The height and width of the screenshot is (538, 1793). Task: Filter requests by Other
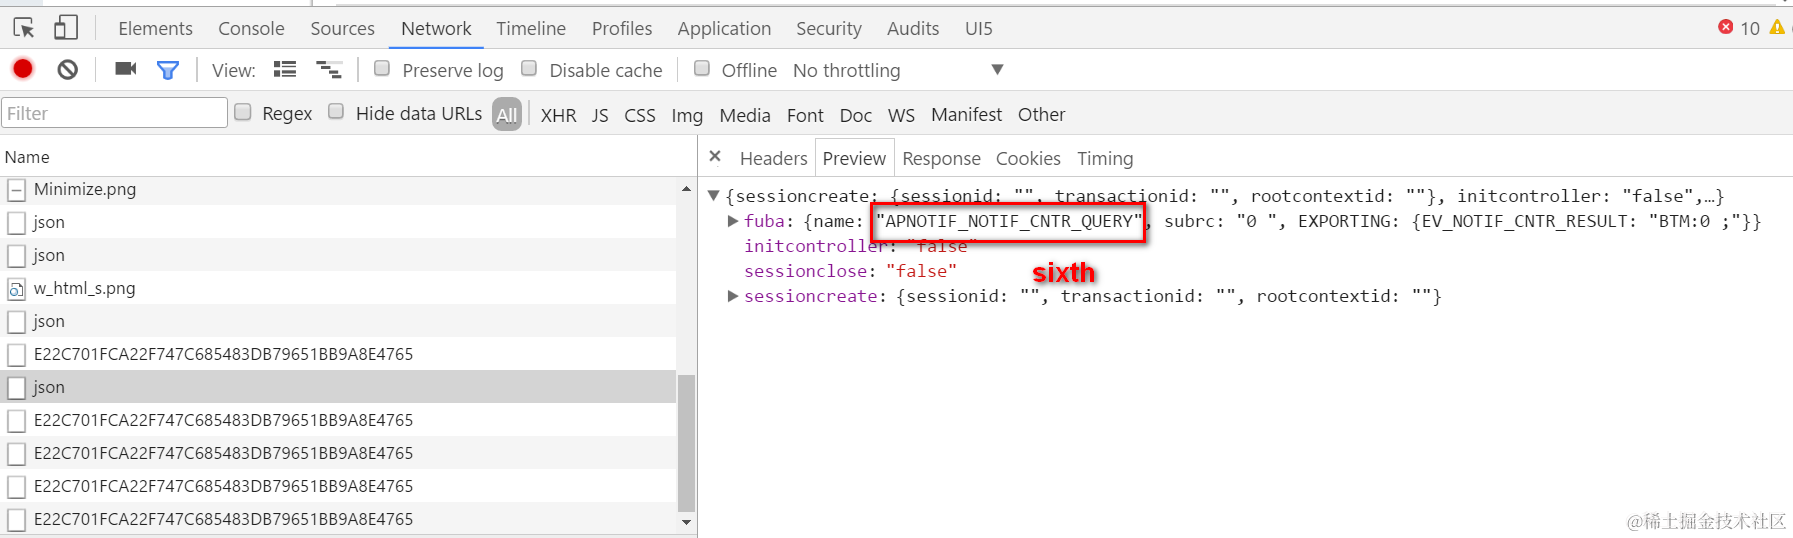click(x=1041, y=115)
